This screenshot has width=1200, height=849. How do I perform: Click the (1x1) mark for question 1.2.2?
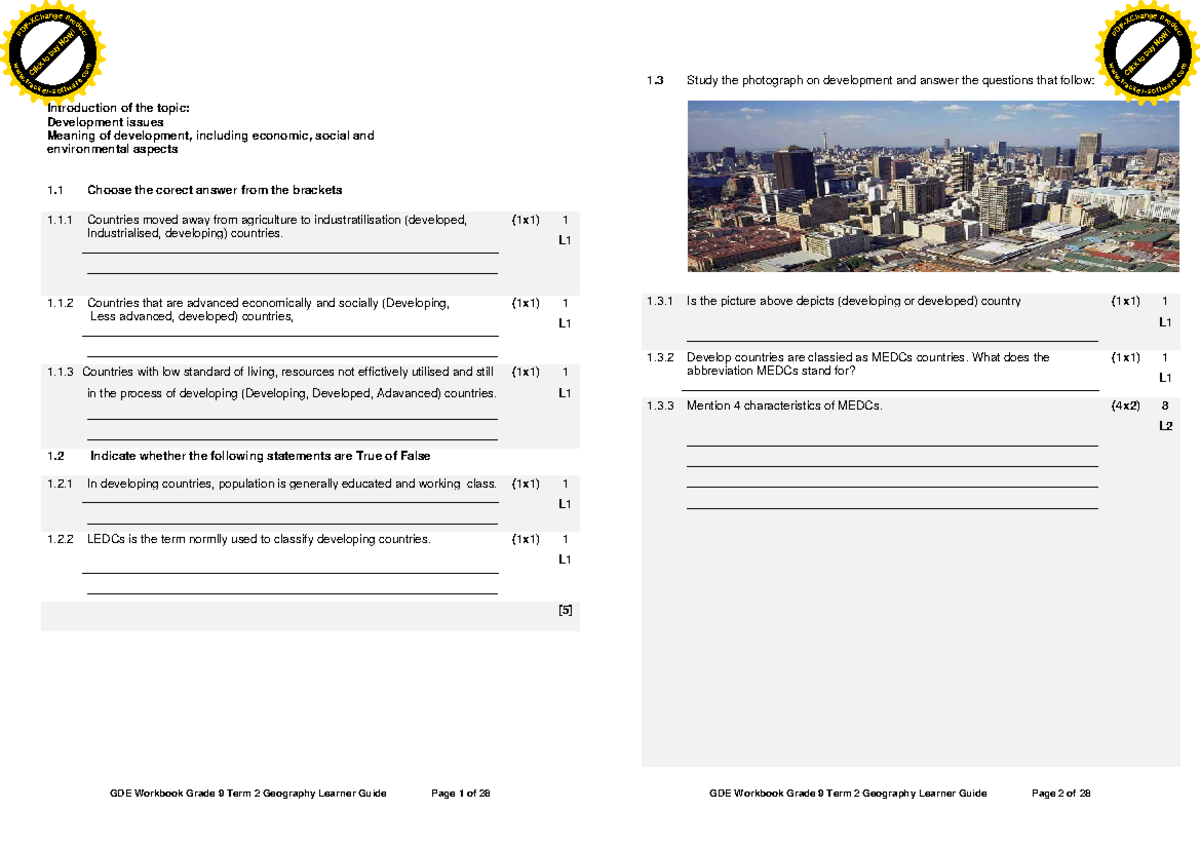[525, 540]
